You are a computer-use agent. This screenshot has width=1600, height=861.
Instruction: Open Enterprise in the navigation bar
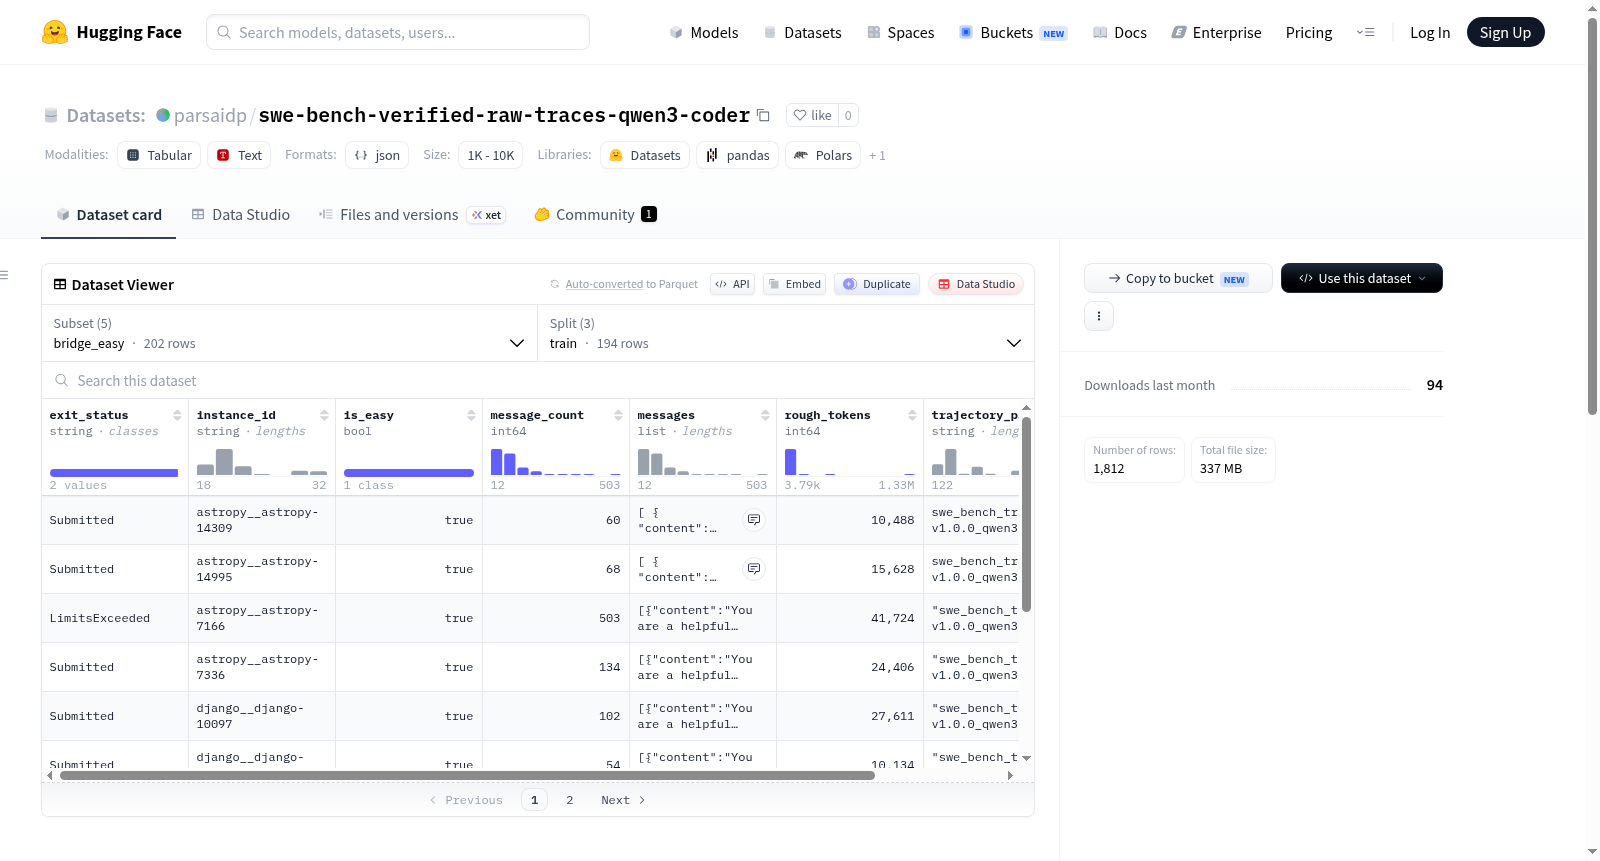tap(1216, 33)
